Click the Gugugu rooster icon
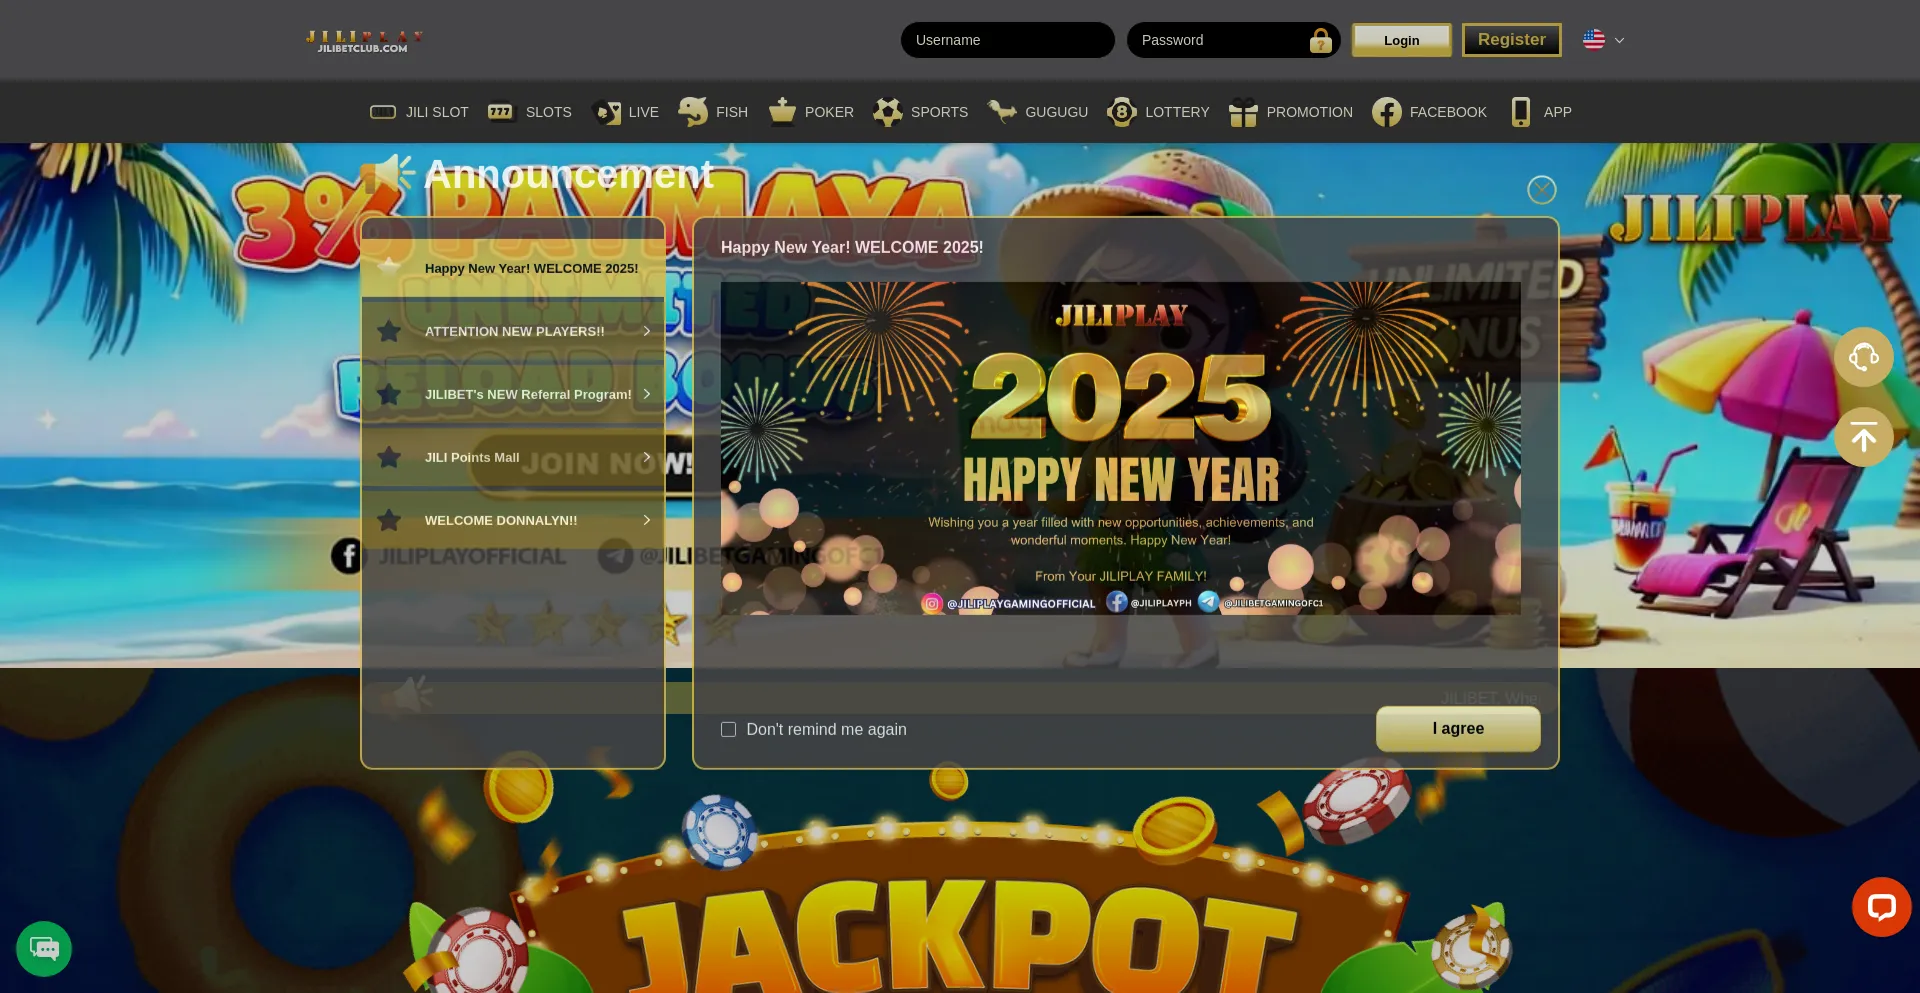 (1002, 111)
